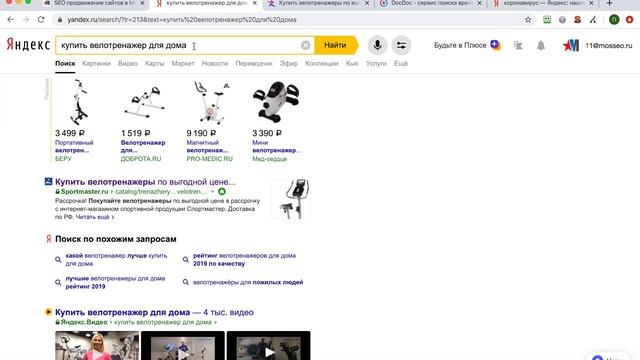Image resolution: width=640 pixels, height=360 pixels.
Task: Open the collections icon beside the bell
Action: (x=518, y=45)
